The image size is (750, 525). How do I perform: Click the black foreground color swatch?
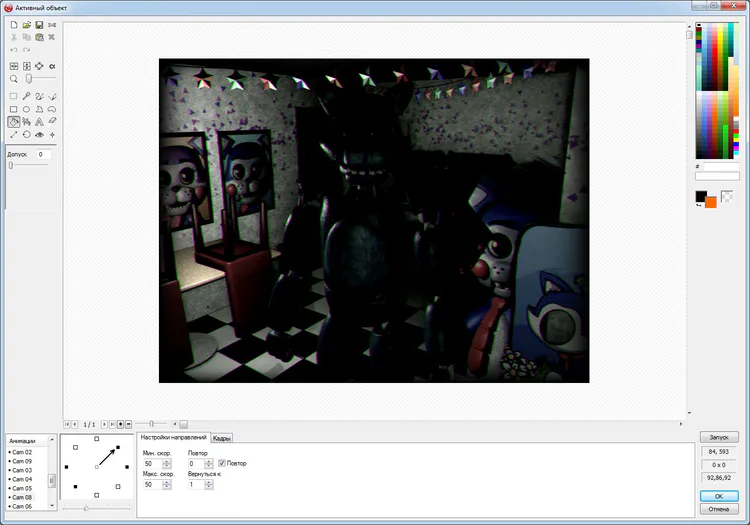pyautogui.click(x=700, y=196)
